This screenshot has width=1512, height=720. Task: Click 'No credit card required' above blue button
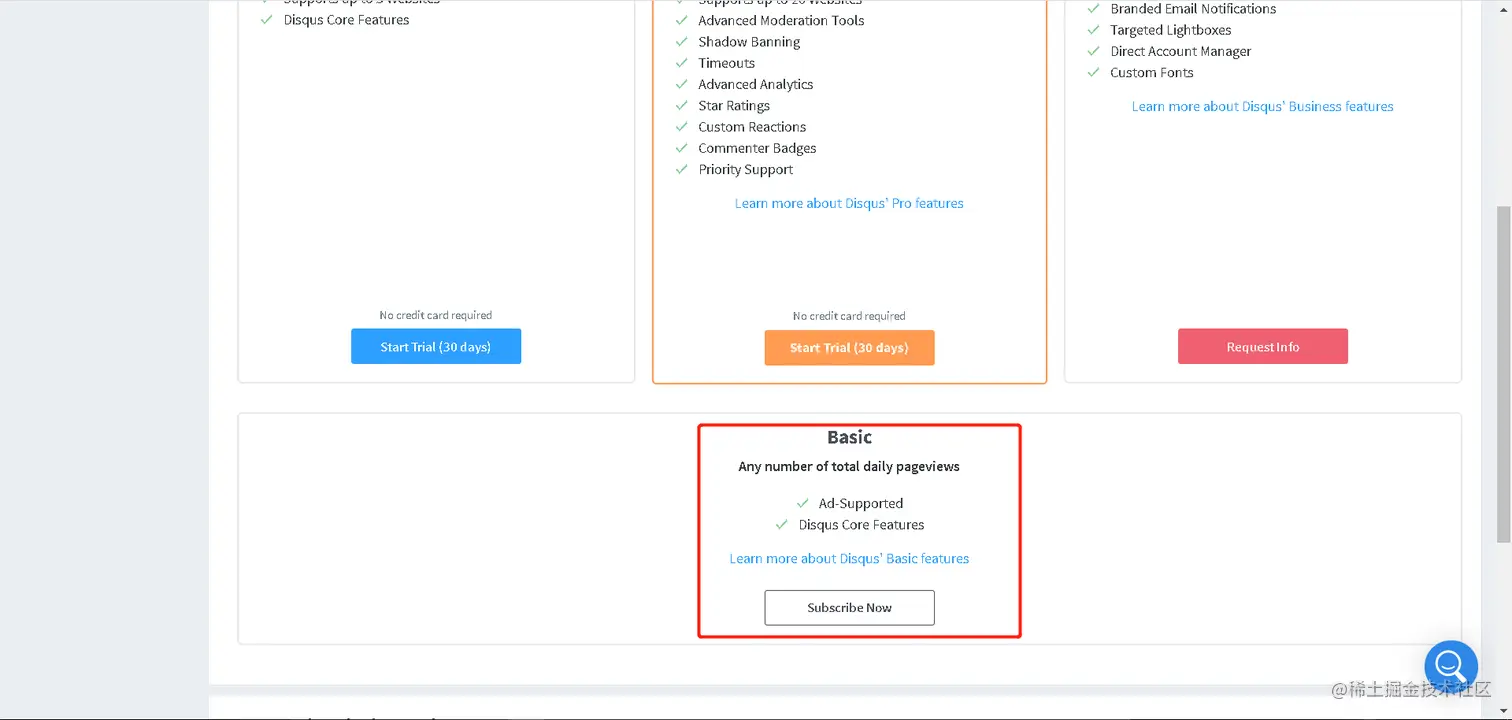click(436, 315)
